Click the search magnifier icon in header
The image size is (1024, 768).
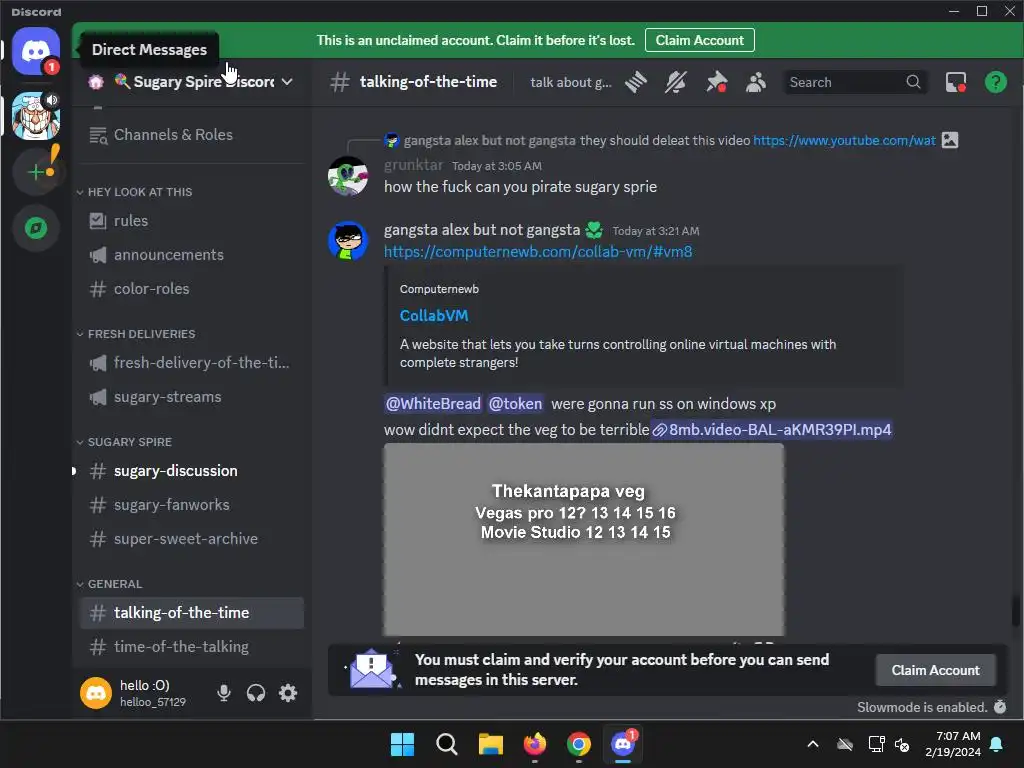(x=913, y=82)
